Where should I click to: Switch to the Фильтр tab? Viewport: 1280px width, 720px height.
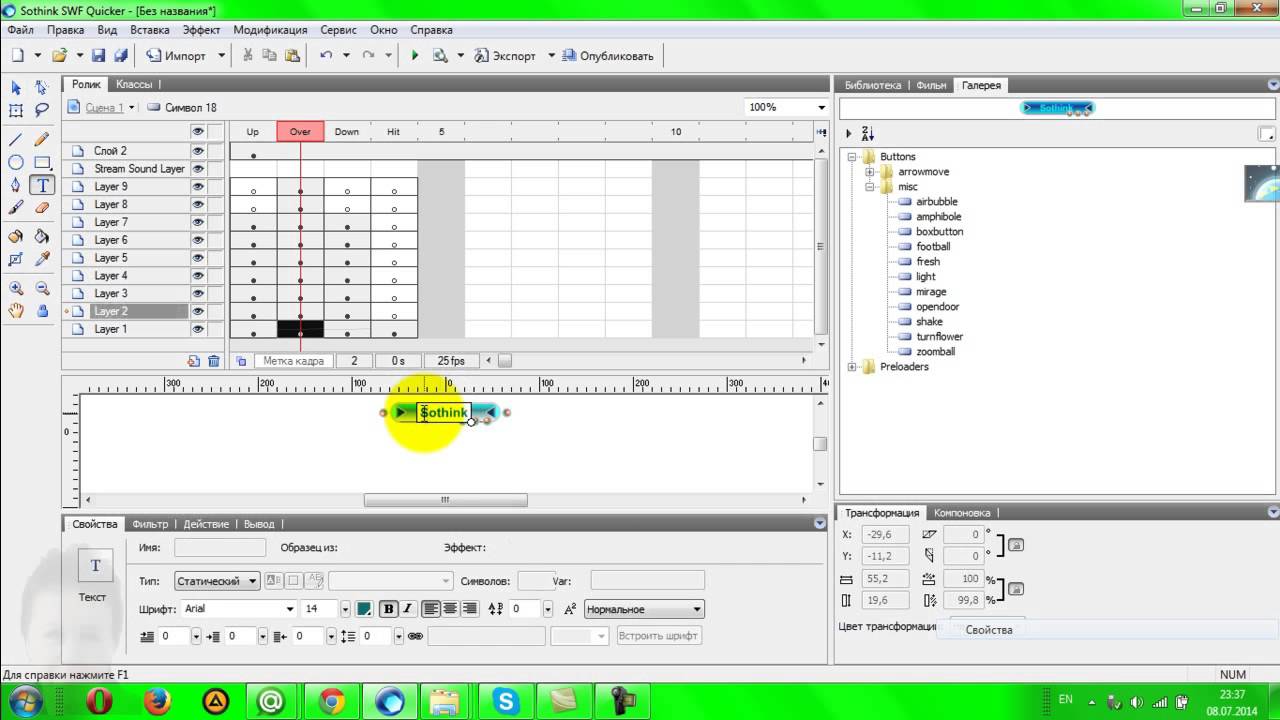[x=150, y=524]
